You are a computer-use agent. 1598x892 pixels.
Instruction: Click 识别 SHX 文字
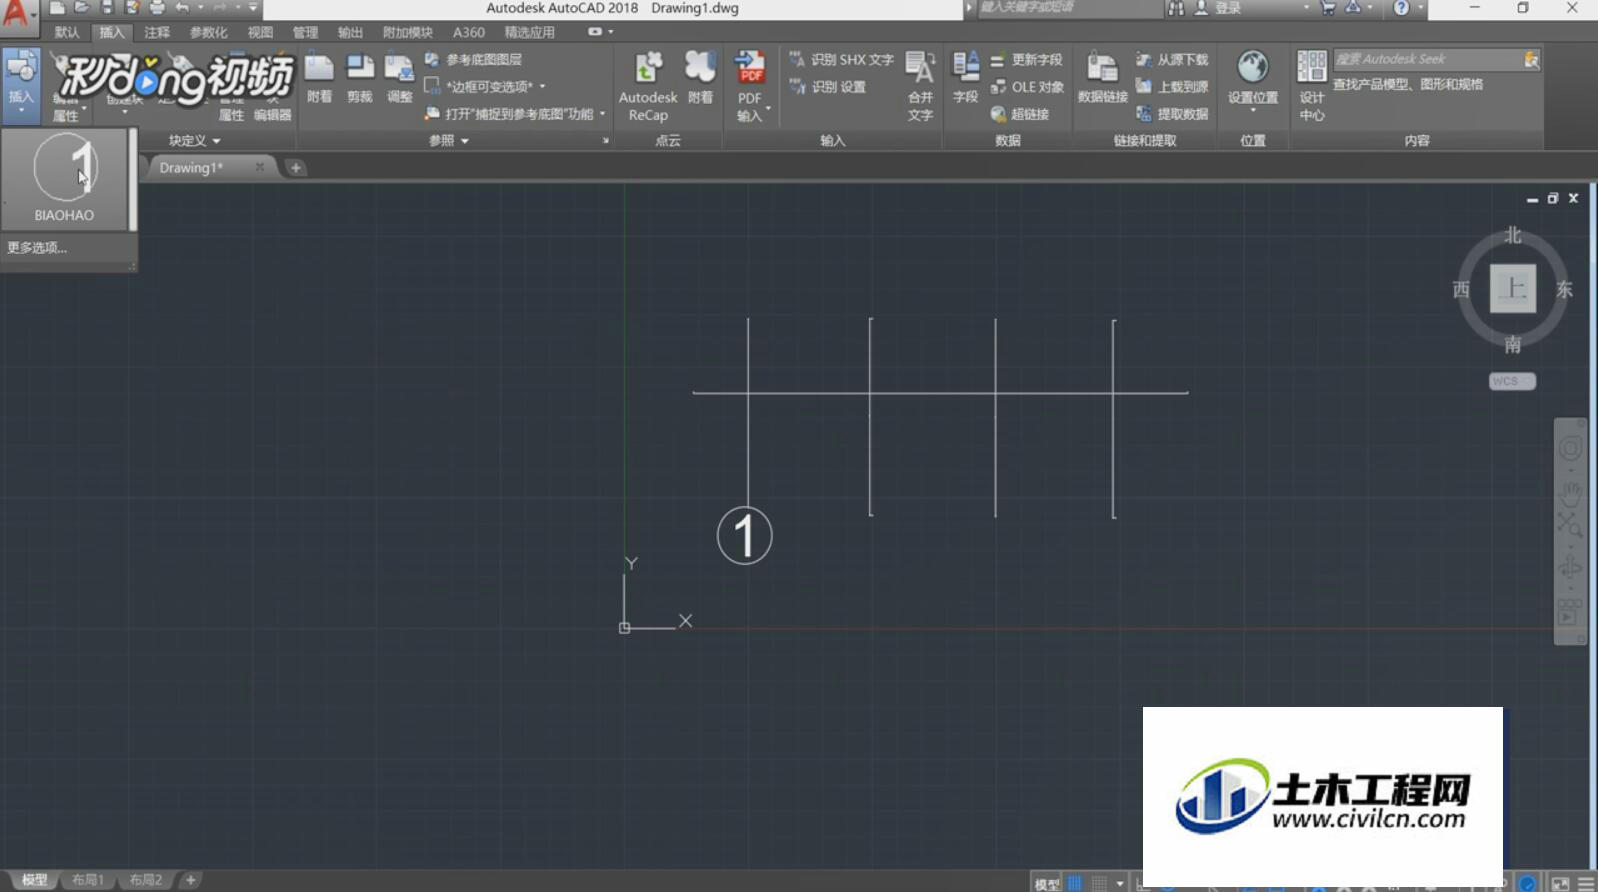(841, 60)
